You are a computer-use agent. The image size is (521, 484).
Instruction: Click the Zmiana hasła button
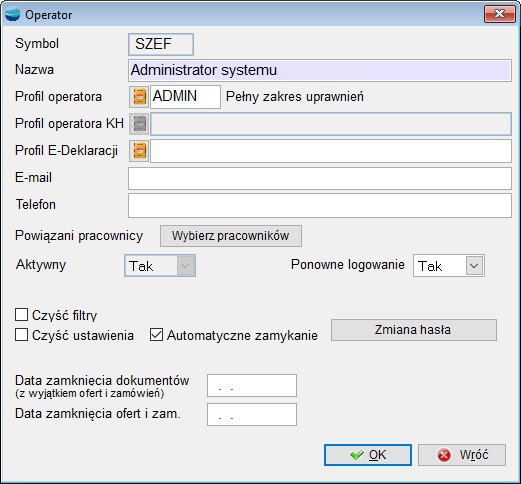coord(414,330)
